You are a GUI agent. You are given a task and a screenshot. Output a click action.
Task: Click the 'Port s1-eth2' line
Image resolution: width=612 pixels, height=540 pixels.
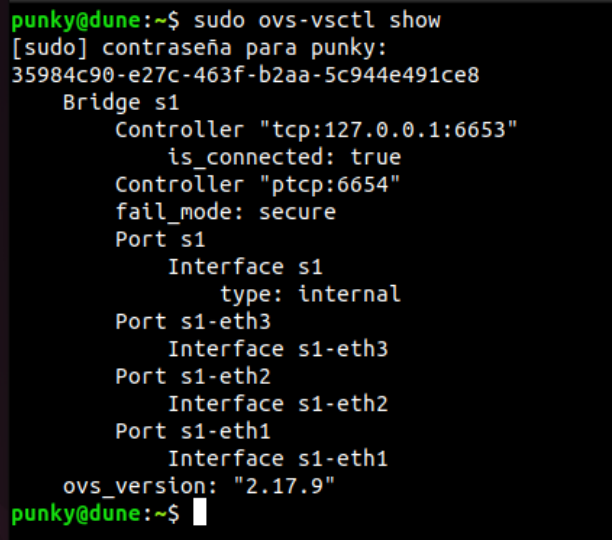point(193,377)
